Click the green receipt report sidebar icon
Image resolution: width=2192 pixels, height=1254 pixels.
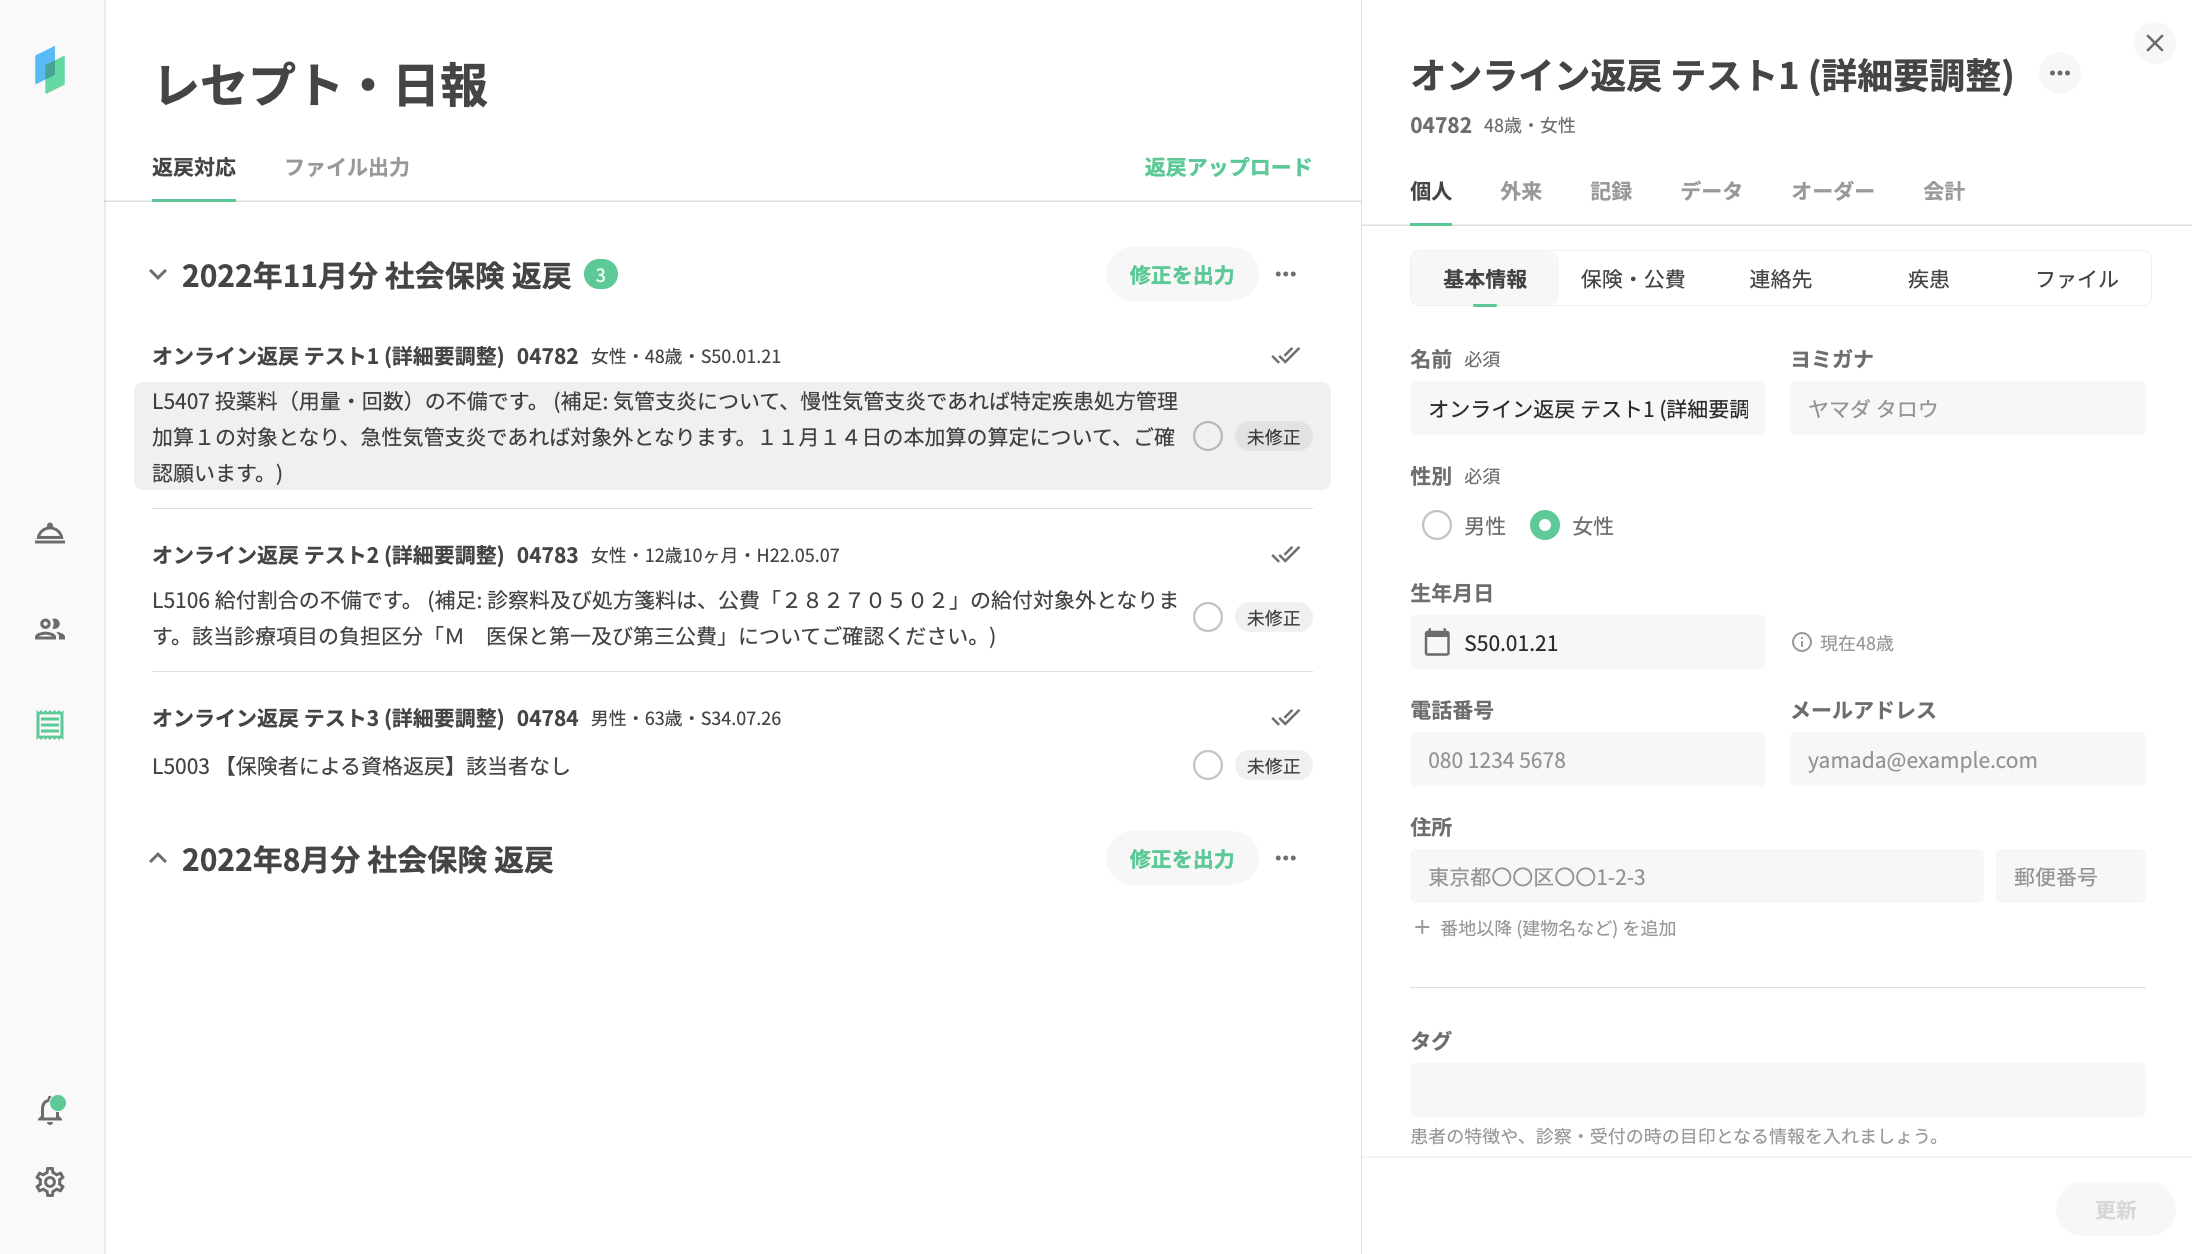50,725
